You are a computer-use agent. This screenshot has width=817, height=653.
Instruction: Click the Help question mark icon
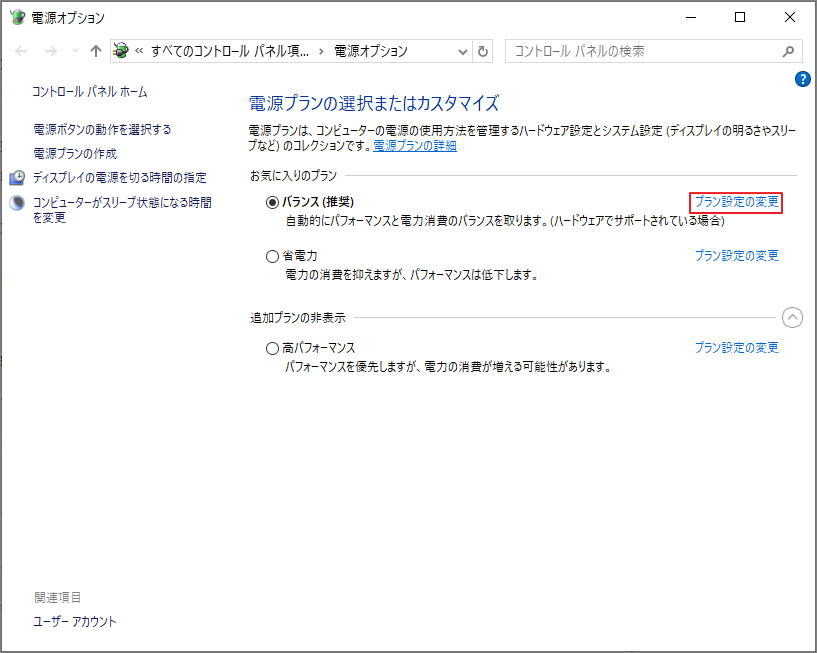click(x=802, y=79)
